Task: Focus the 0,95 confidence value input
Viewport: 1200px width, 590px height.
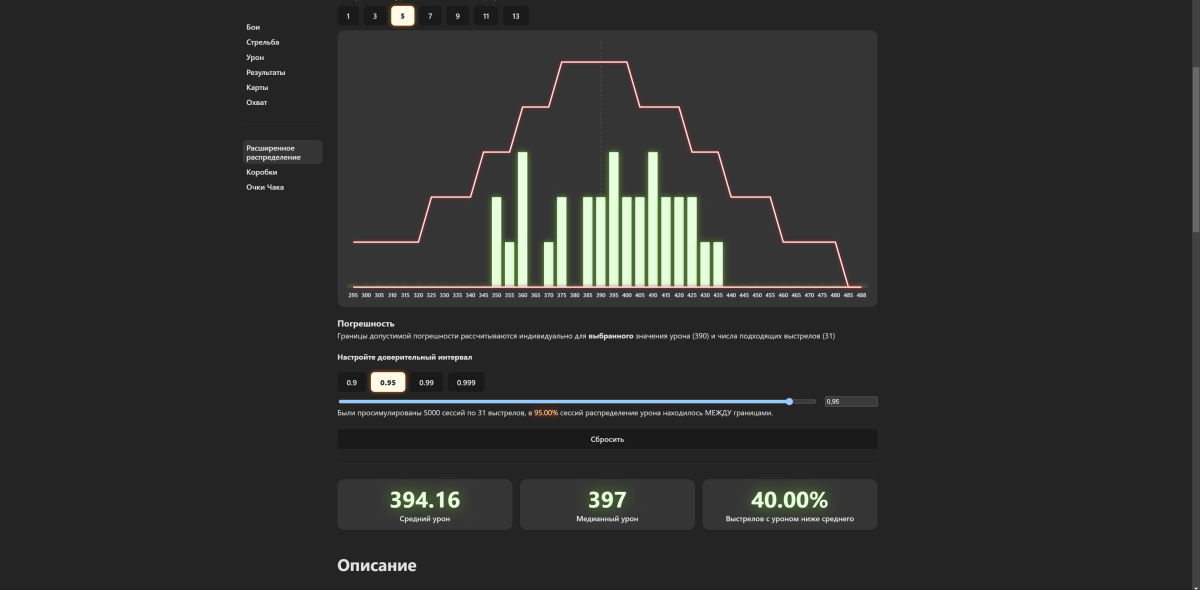Action: 850,401
